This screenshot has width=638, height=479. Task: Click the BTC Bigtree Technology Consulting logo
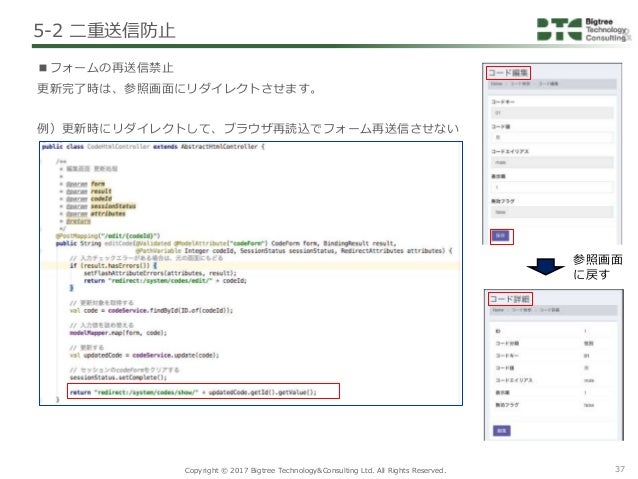[x=583, y=29]
